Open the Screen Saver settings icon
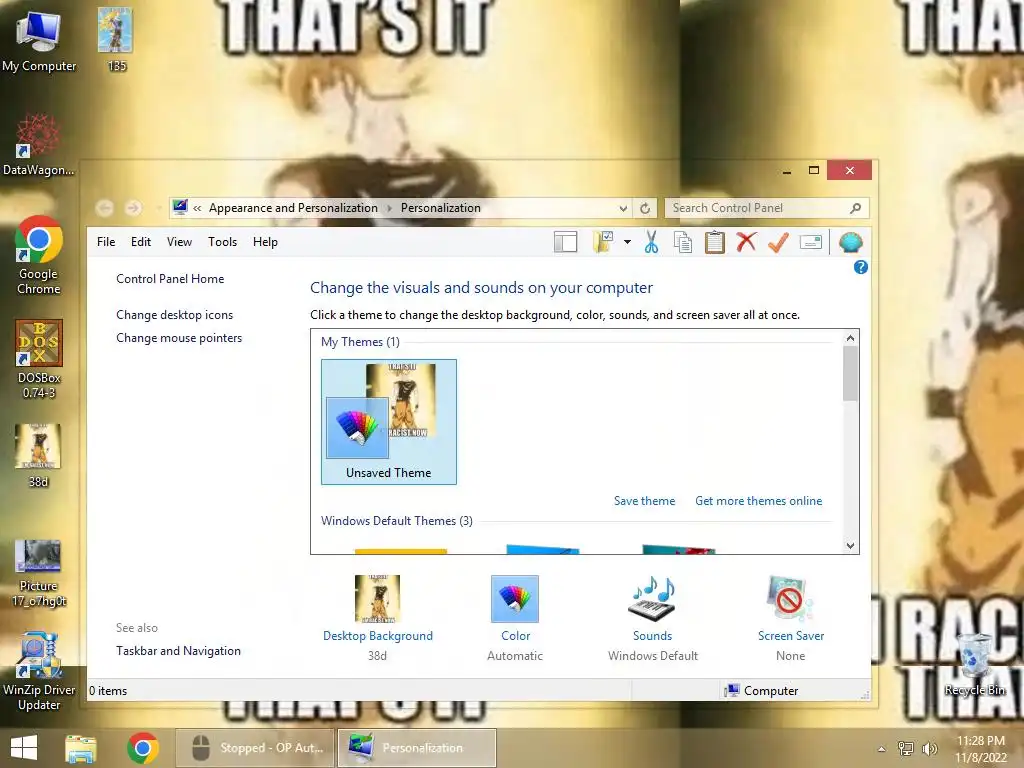Image resolution: width=1024 pixels, height=768 pixels. [790, 598]
